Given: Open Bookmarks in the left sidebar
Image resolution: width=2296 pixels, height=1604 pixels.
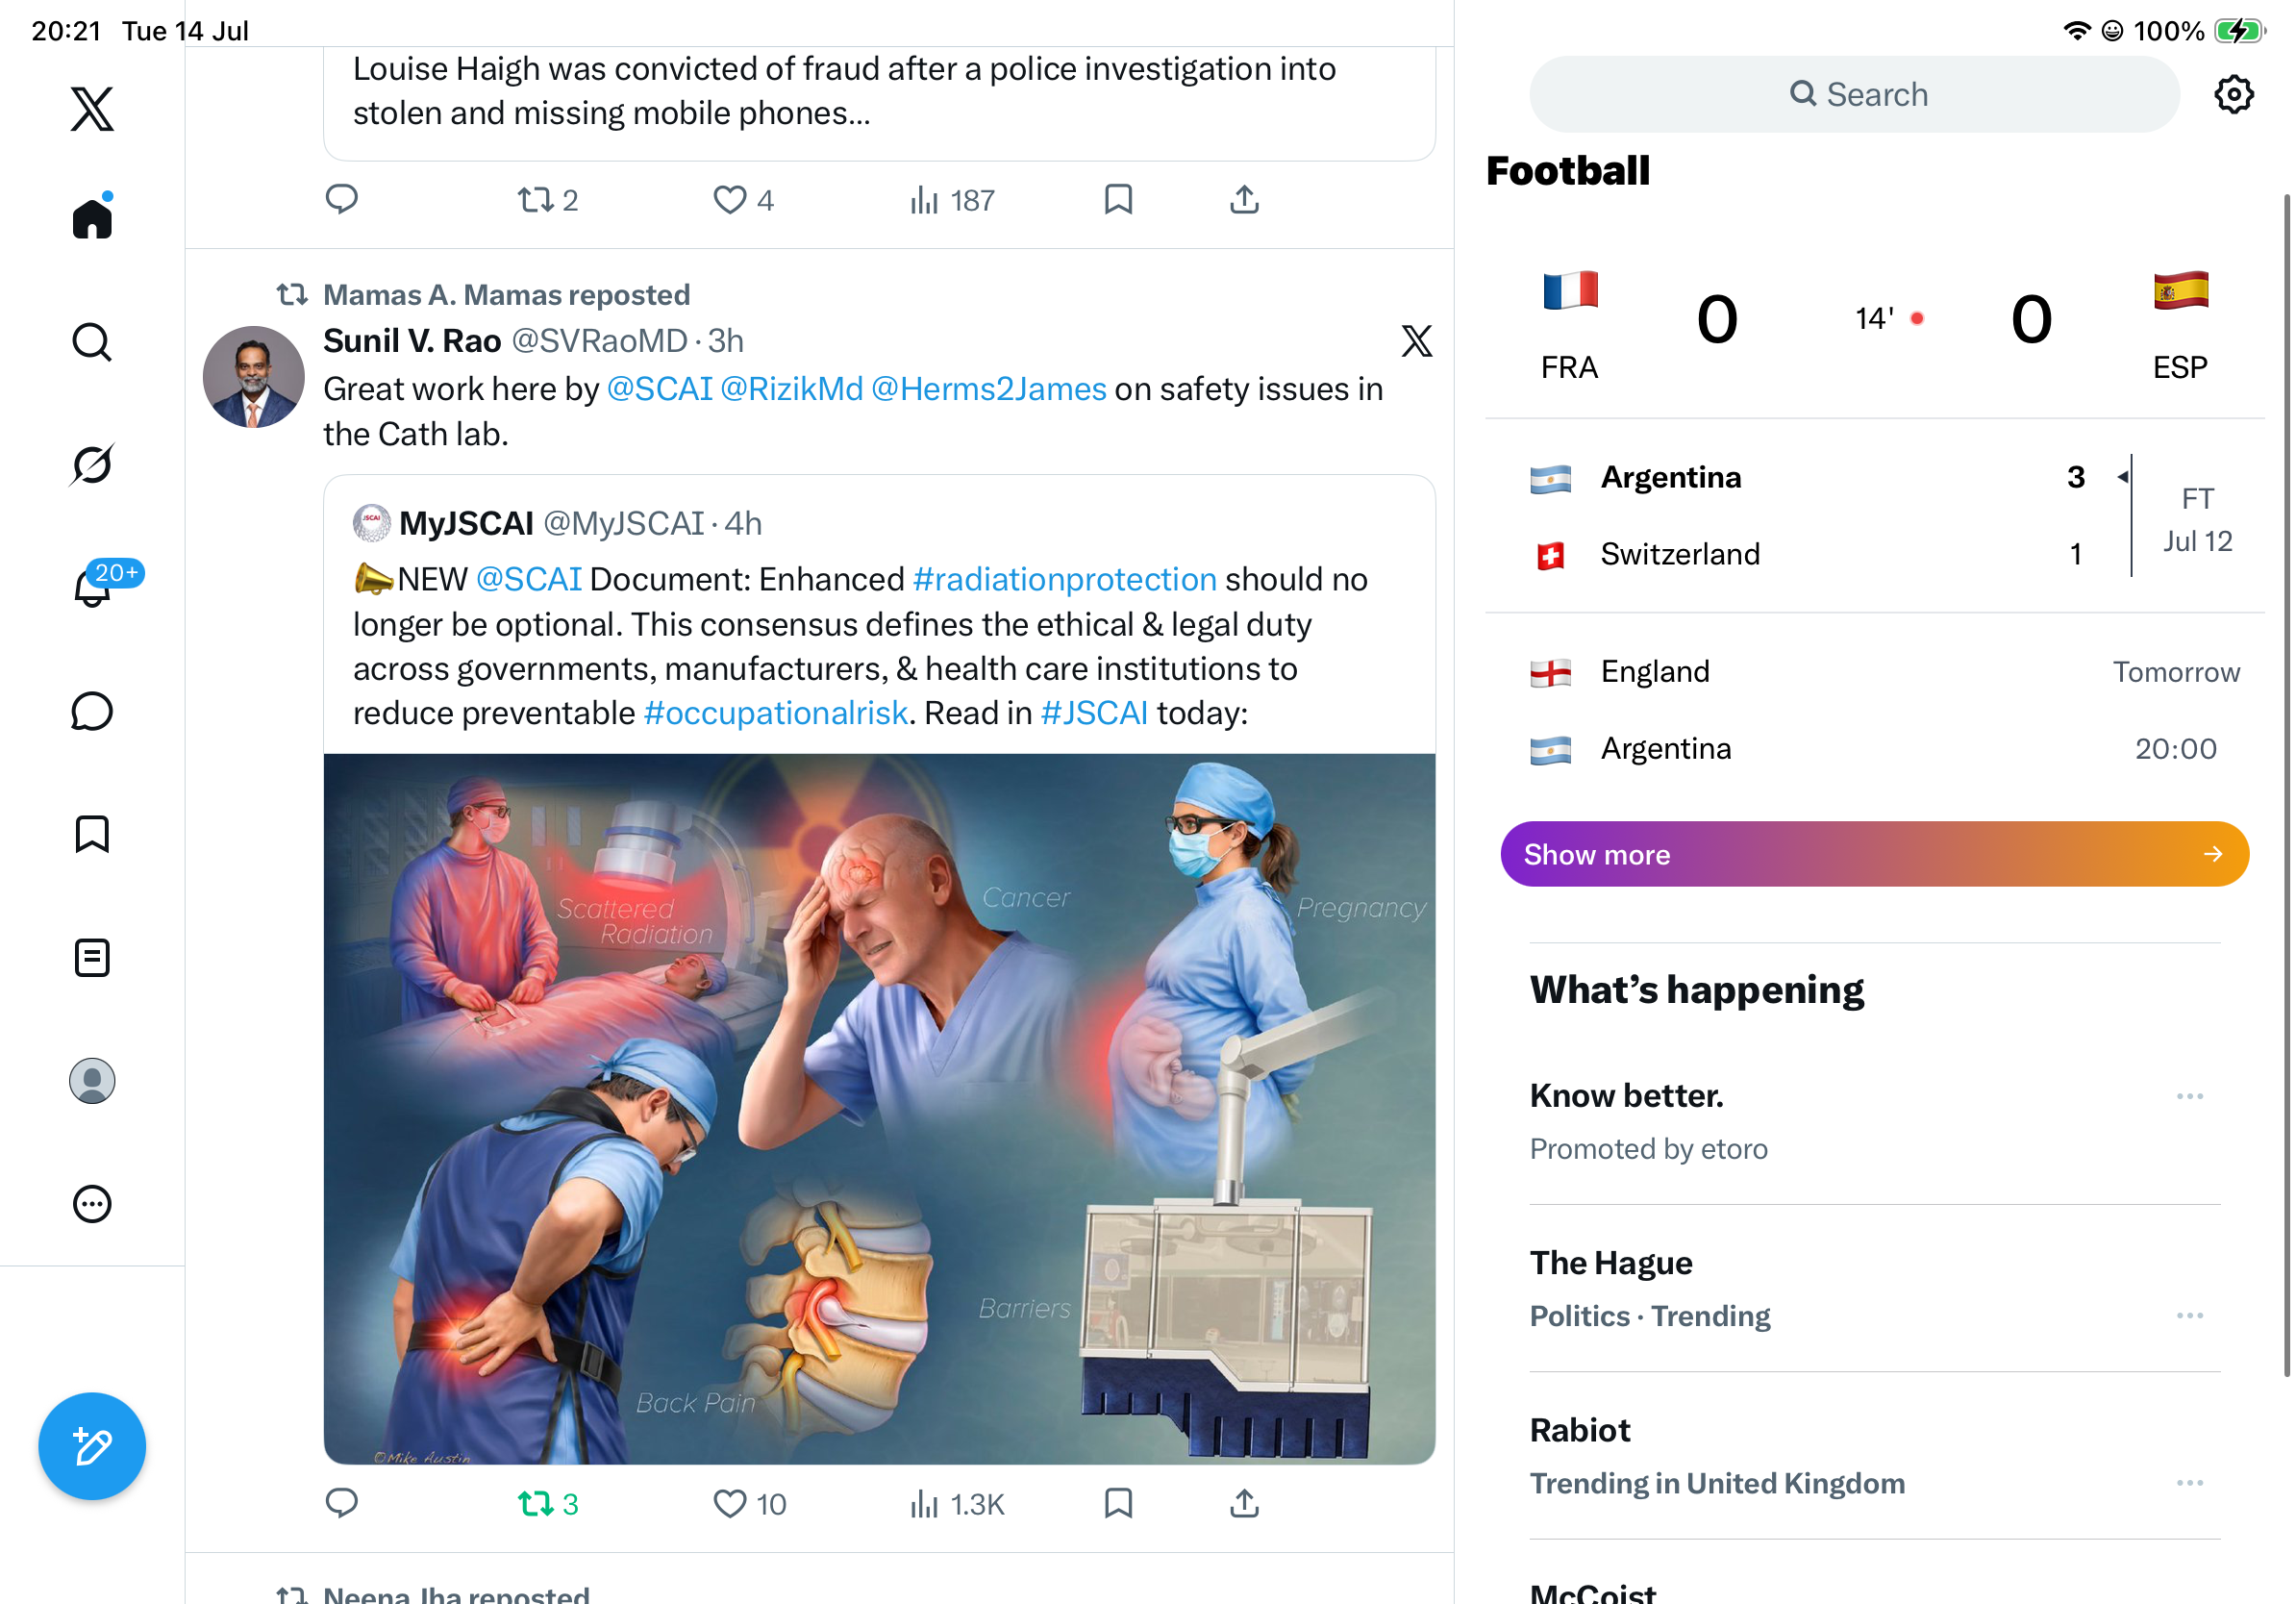Looking at the screenshot, I should pos(92,834).
